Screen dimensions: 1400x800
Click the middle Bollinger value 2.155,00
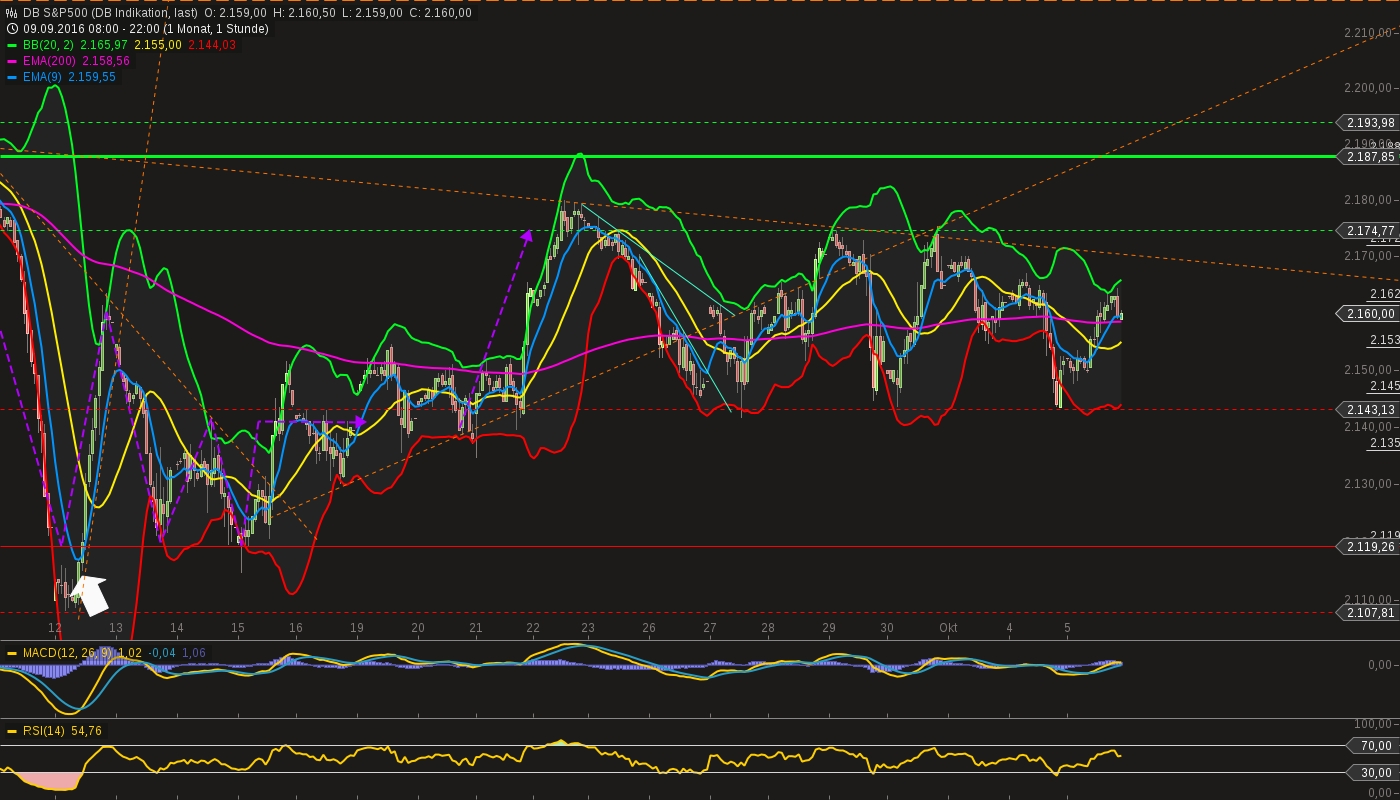coord(158,45)
